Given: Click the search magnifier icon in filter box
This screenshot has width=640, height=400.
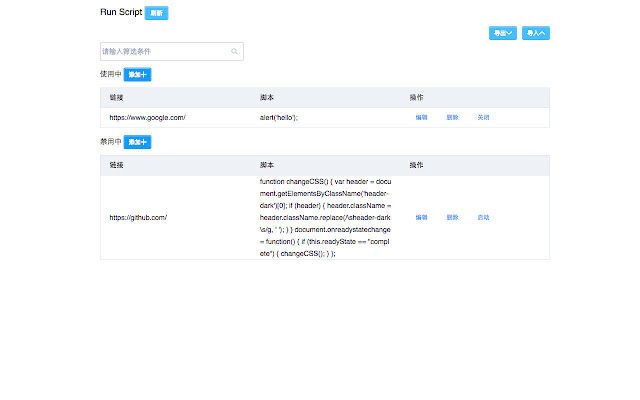Looking at the screenshot, I should 234,51.
